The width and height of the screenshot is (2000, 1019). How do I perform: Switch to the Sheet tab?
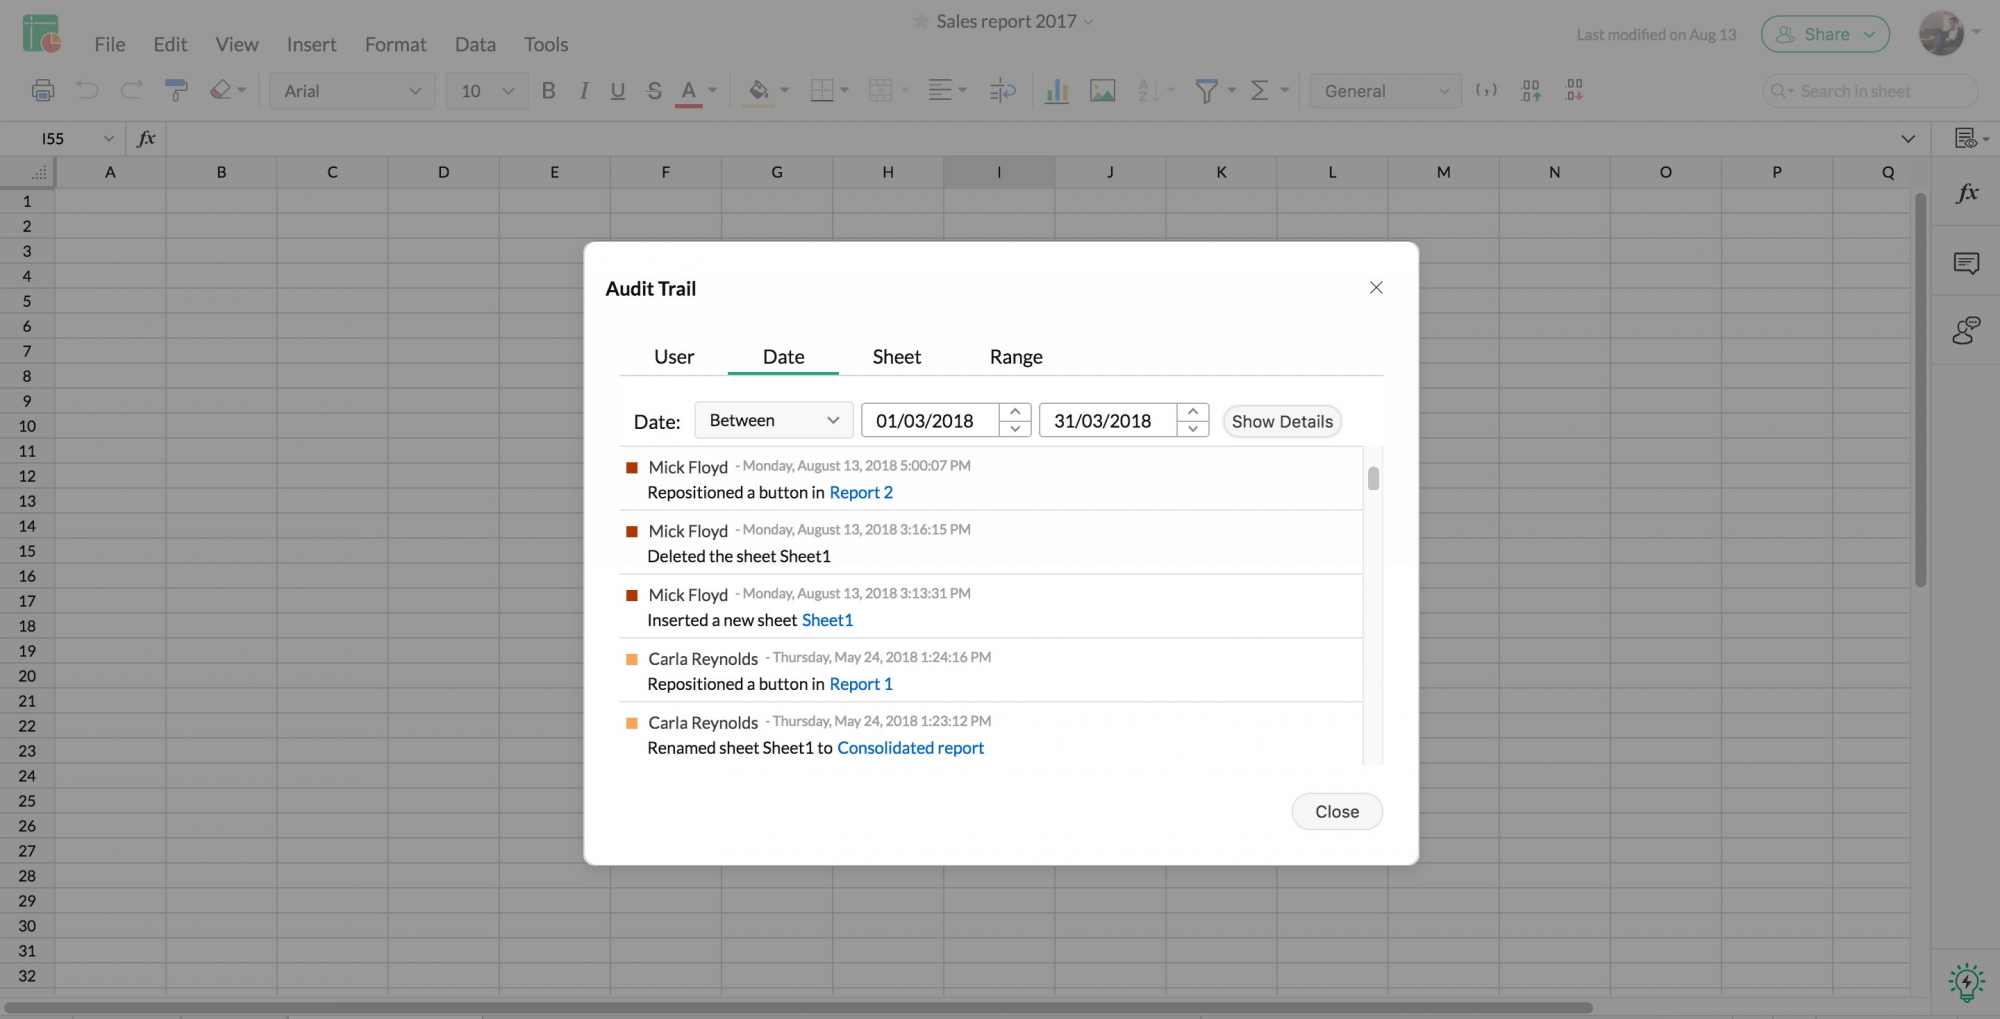pos(896,357)
